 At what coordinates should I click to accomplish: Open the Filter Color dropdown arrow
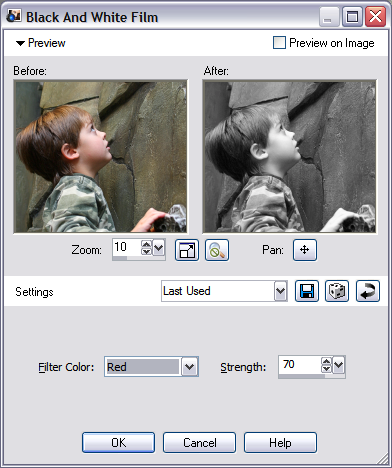click(190, 367)
